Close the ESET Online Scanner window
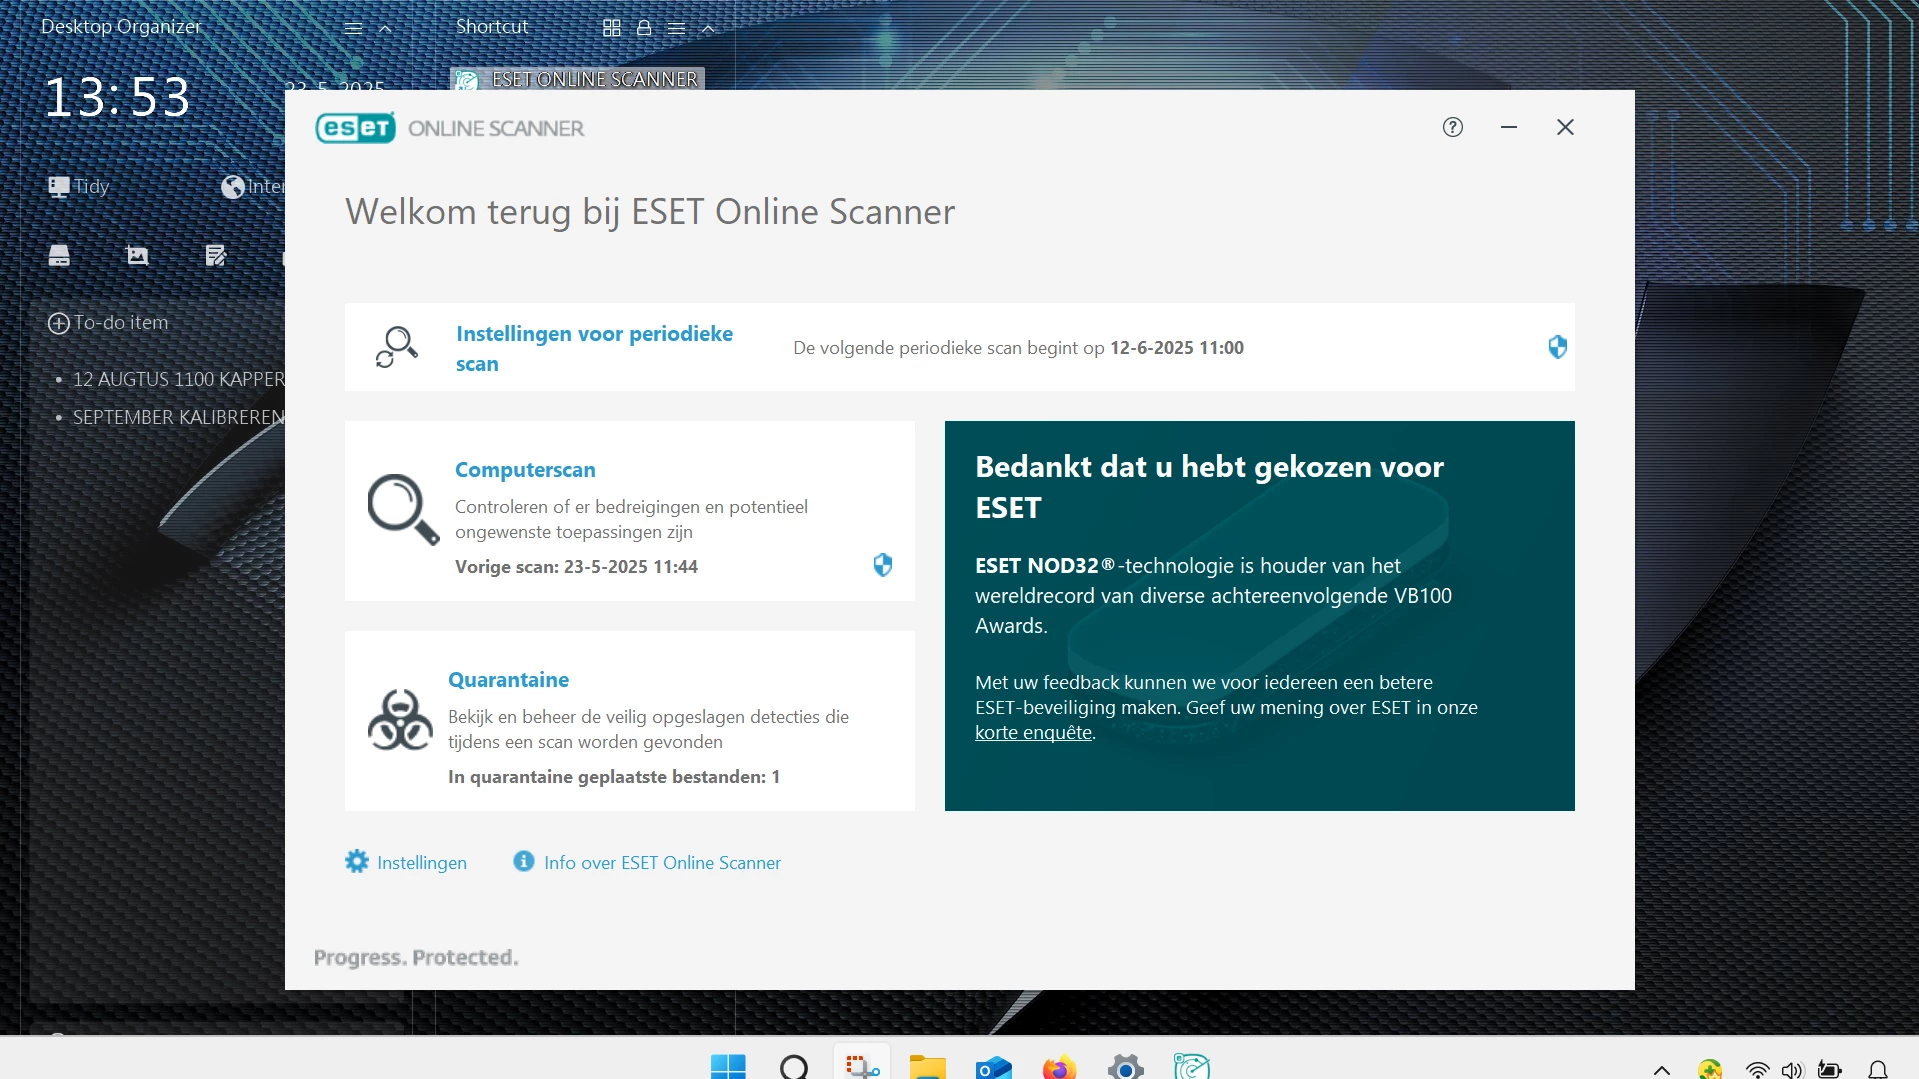This screenshot has width=1919, height=1079. tap(1565, 127)
